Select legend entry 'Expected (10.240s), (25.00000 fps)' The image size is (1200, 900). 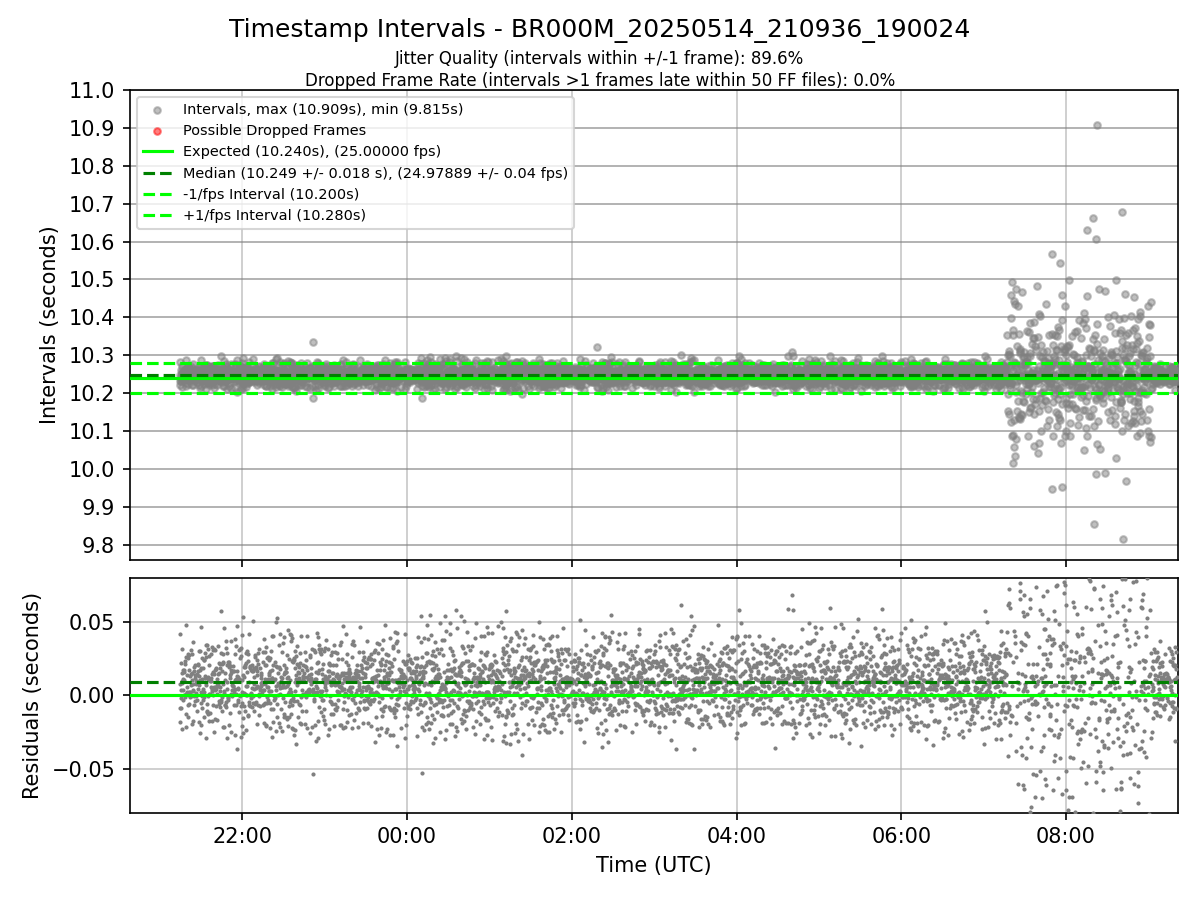[x=312, y=151]
